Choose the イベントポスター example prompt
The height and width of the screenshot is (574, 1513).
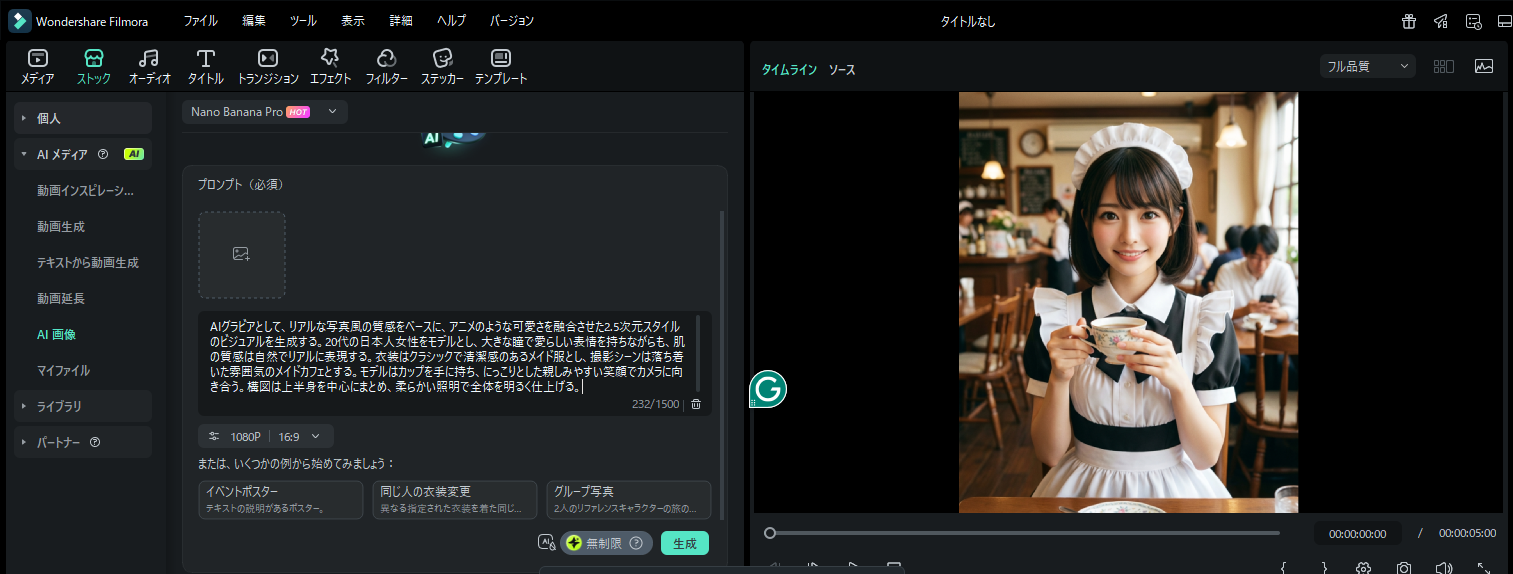[281, 499]
